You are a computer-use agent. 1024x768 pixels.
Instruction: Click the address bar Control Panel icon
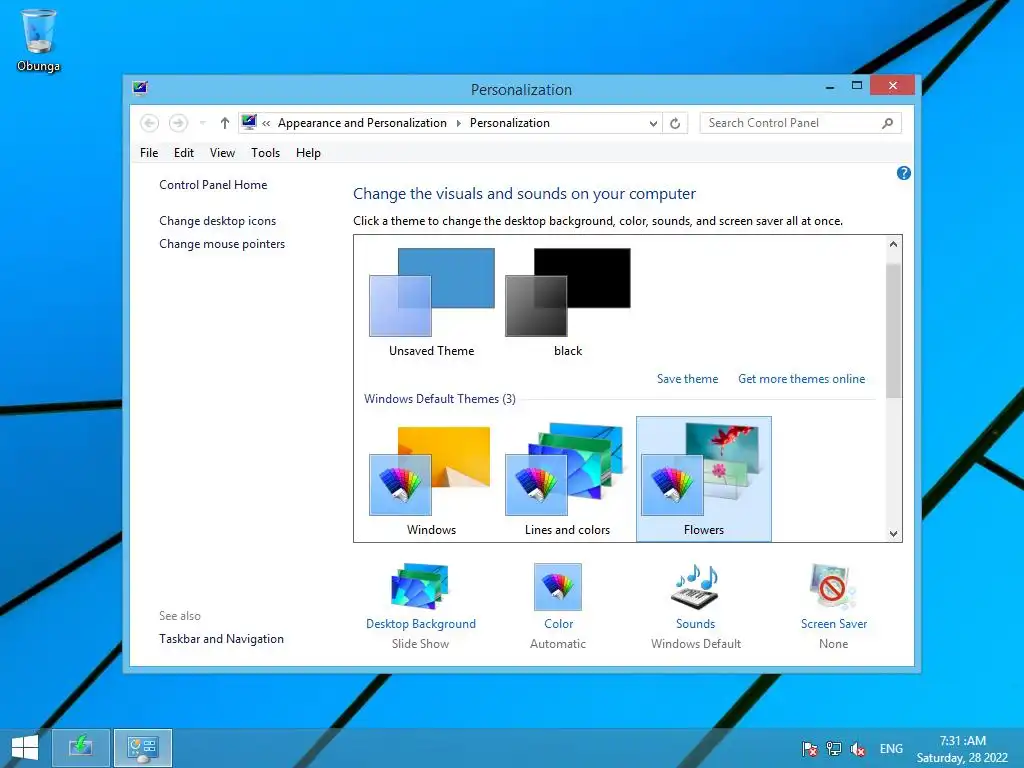pyautogui.click(x=249, y=122)
